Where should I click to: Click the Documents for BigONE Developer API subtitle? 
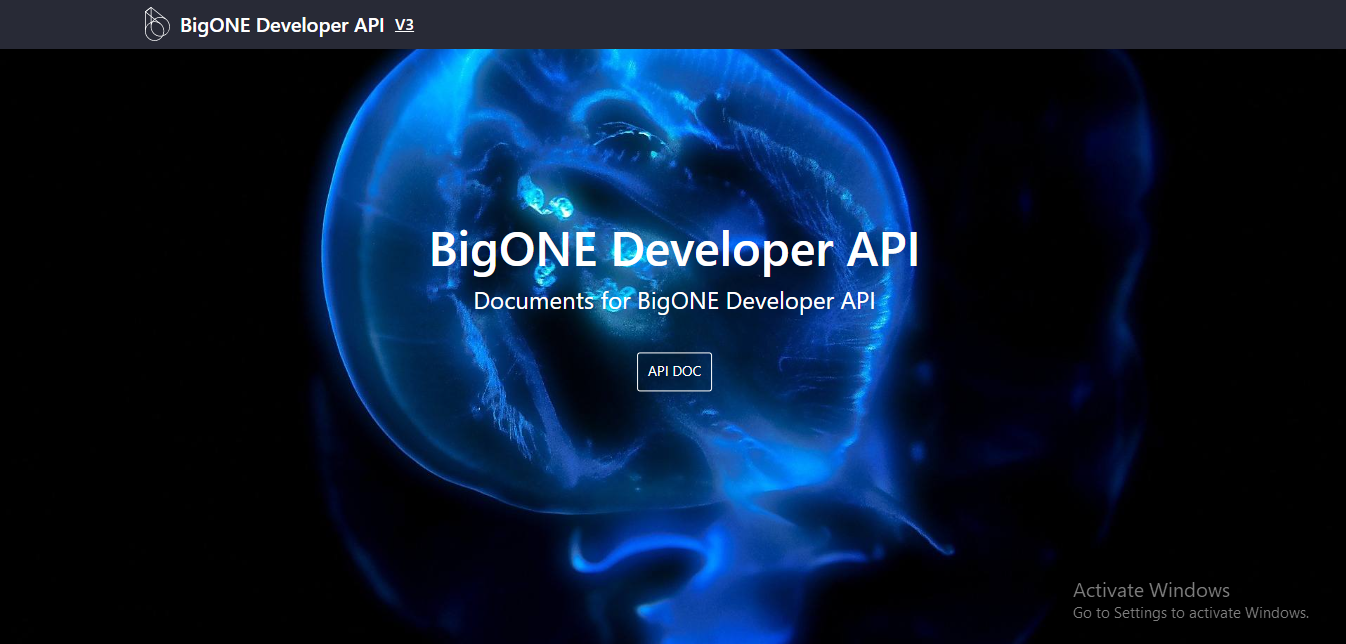coord(674,301)
